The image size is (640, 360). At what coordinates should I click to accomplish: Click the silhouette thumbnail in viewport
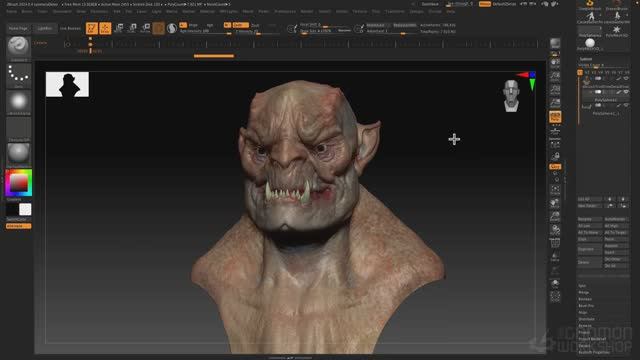click(x=67, y=84)
